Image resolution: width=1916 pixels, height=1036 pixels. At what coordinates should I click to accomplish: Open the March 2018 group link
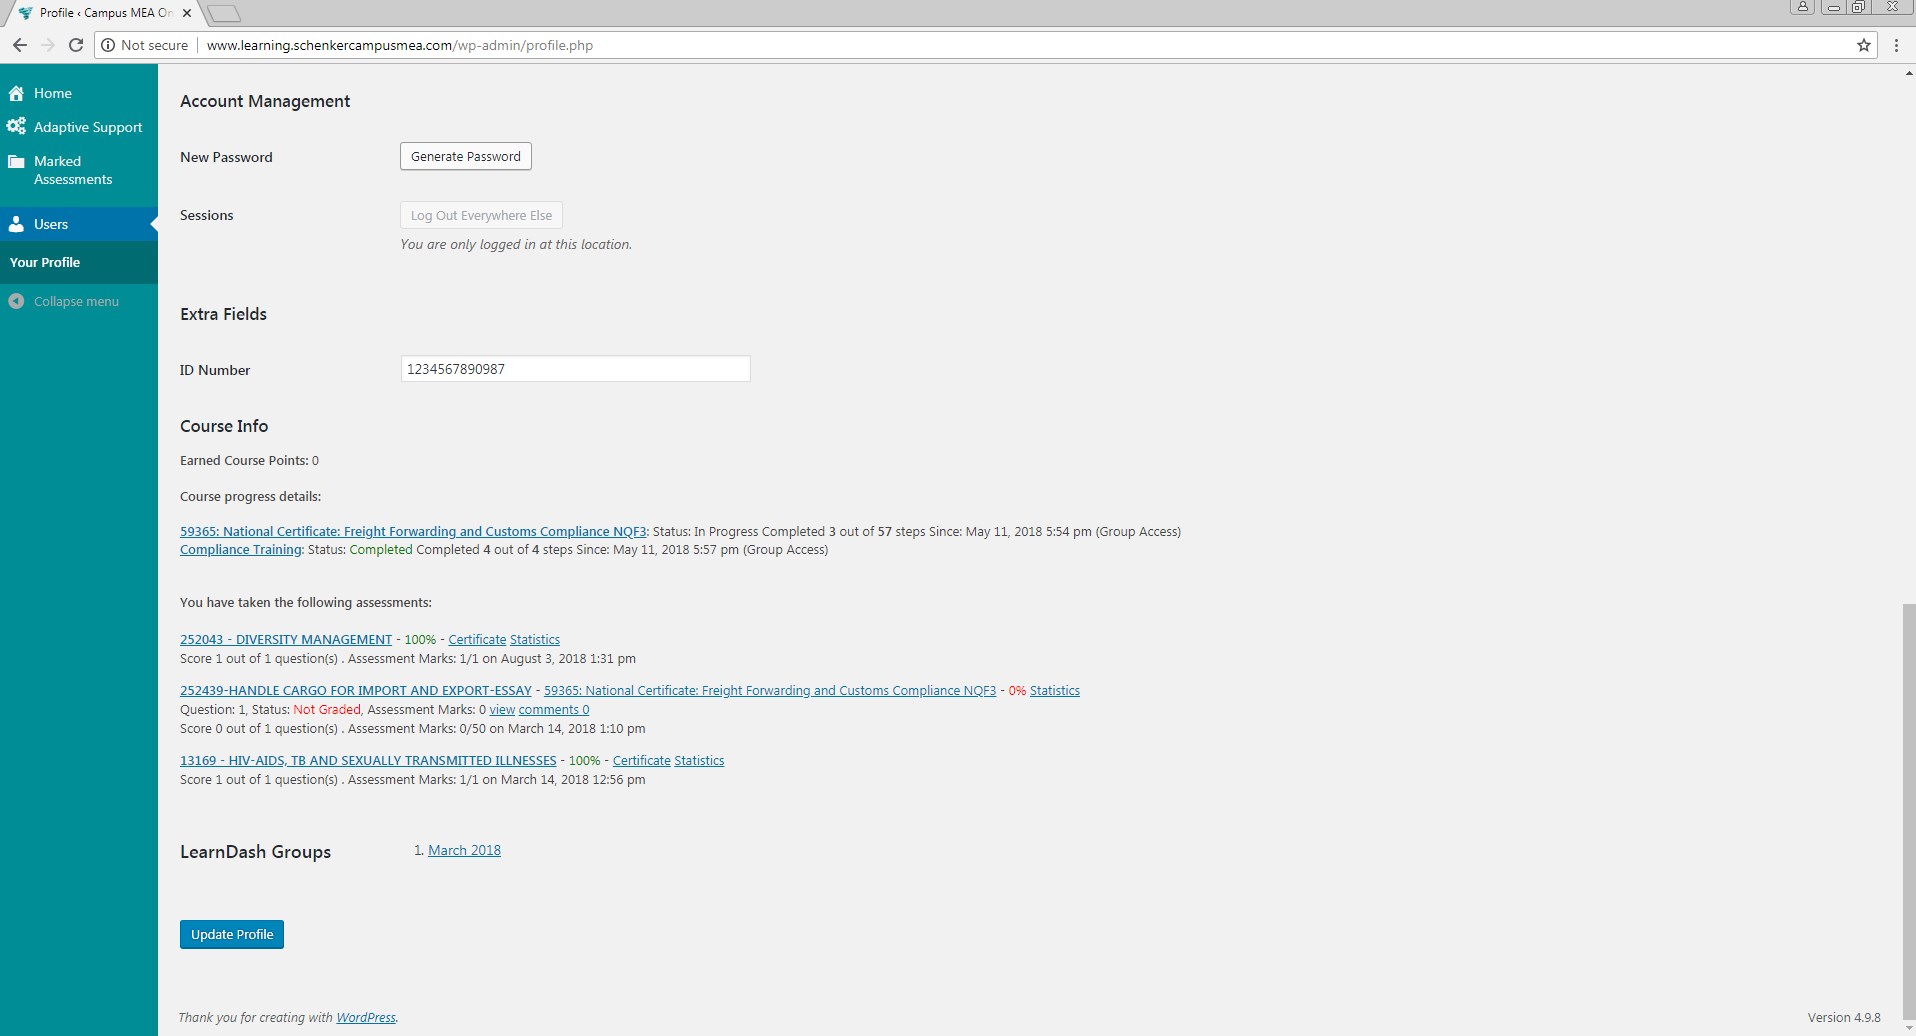464,850
